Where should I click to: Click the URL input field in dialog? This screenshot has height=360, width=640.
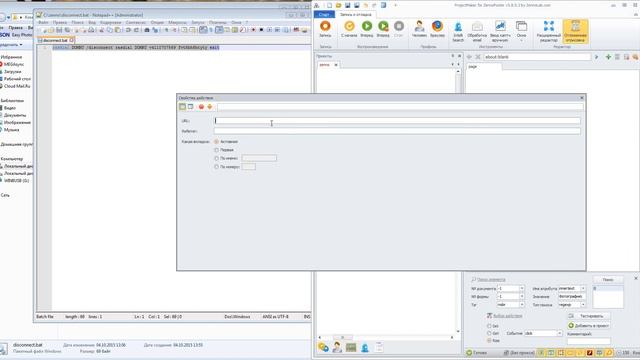397,121
